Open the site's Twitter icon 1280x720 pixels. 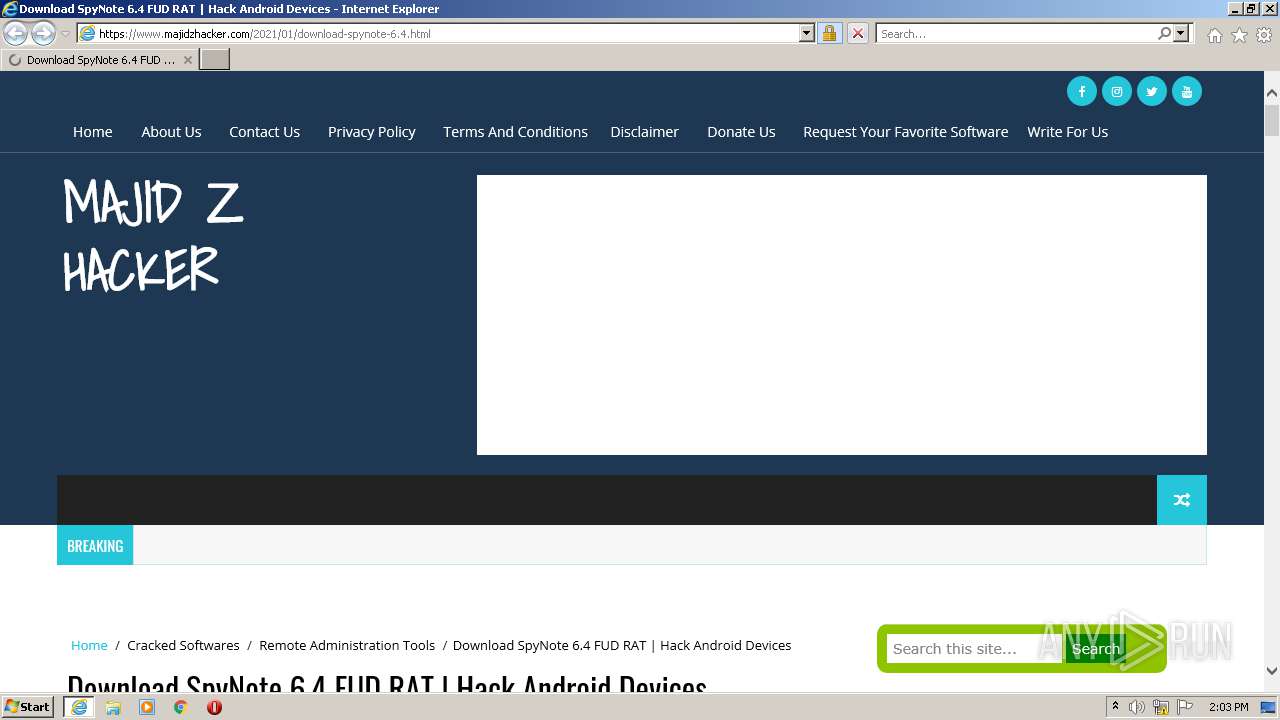click(x=1152, y=91)
